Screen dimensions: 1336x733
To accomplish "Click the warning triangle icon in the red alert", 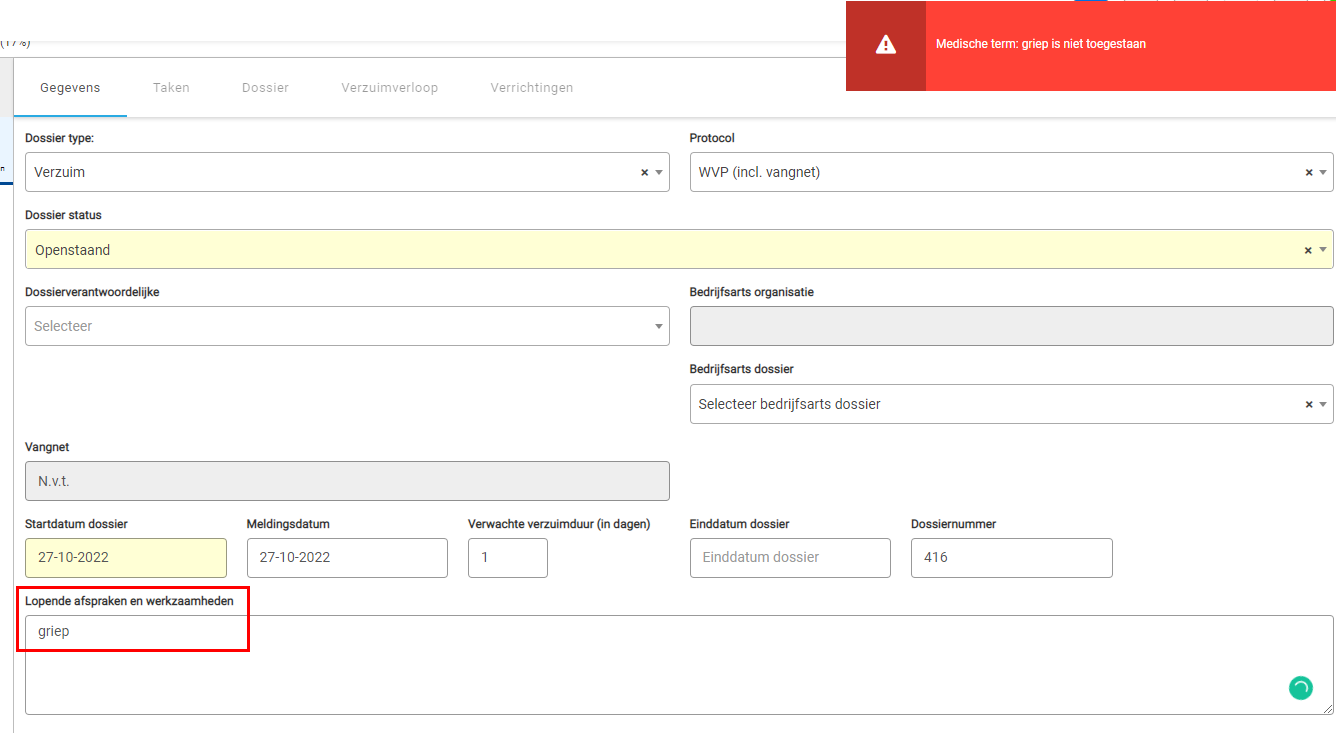I will [x=886, y=44].
